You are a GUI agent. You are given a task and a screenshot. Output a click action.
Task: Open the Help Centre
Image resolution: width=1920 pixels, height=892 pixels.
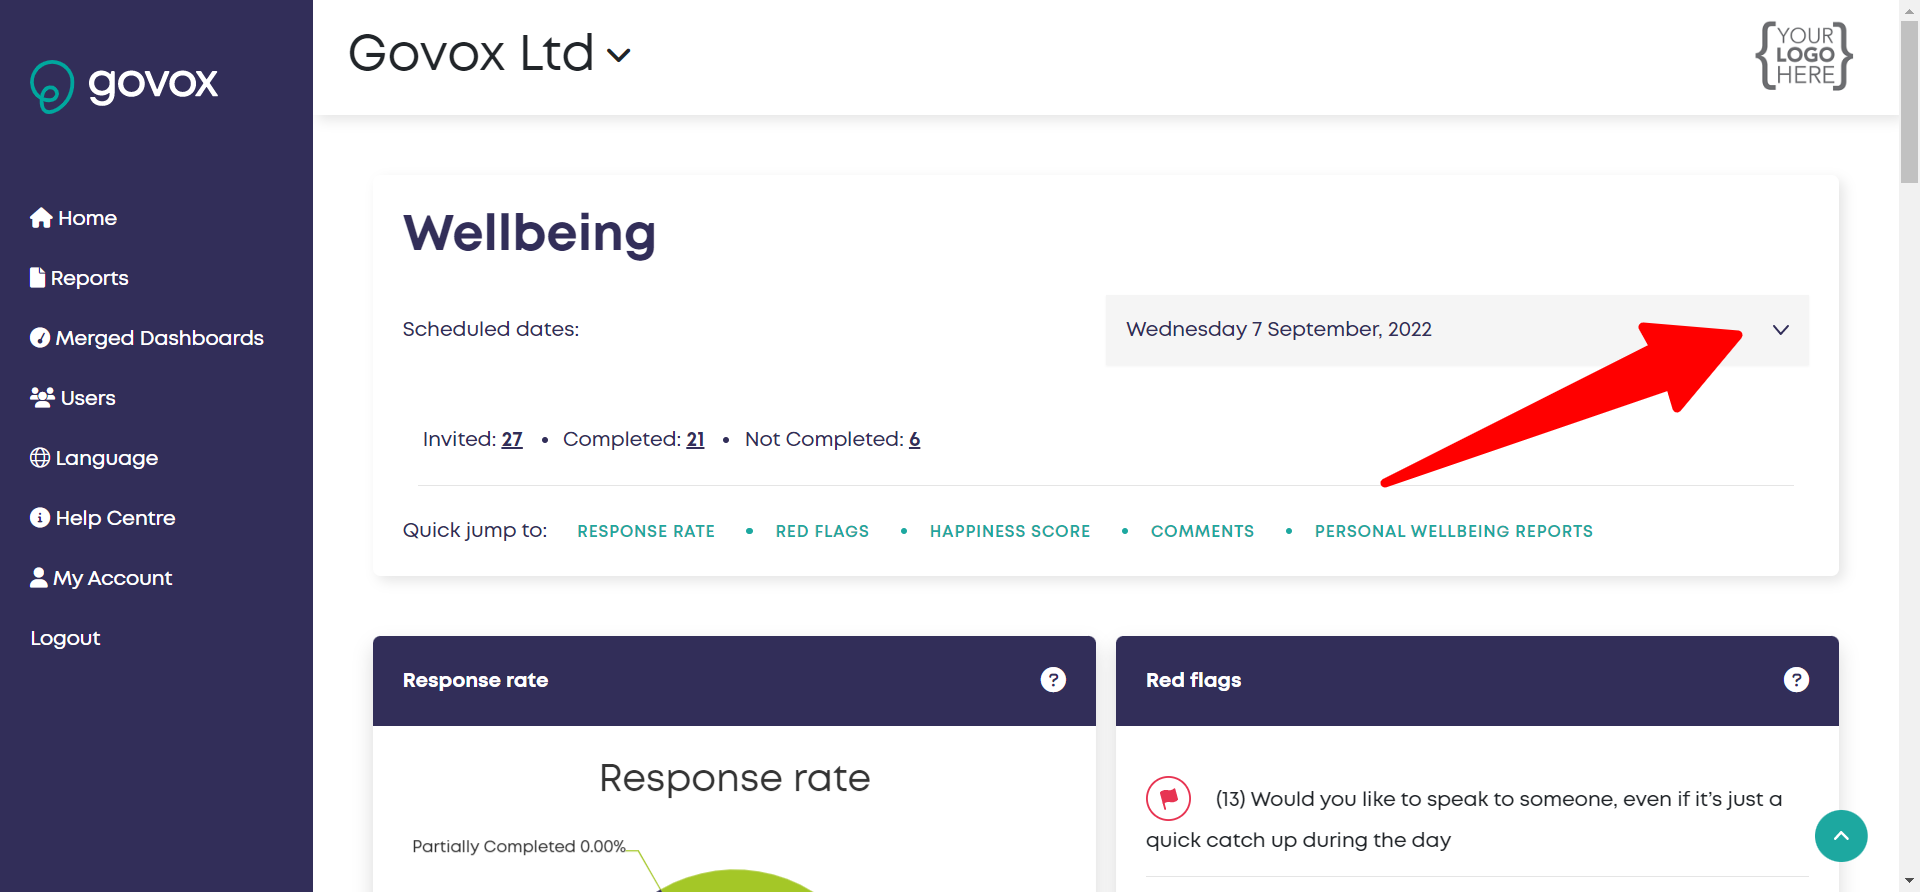(x=103, y=518)
